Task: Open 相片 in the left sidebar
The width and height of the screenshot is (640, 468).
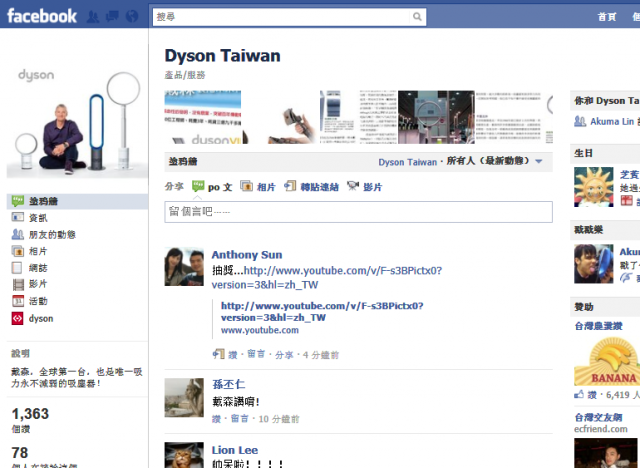Action: coord(38,251)
